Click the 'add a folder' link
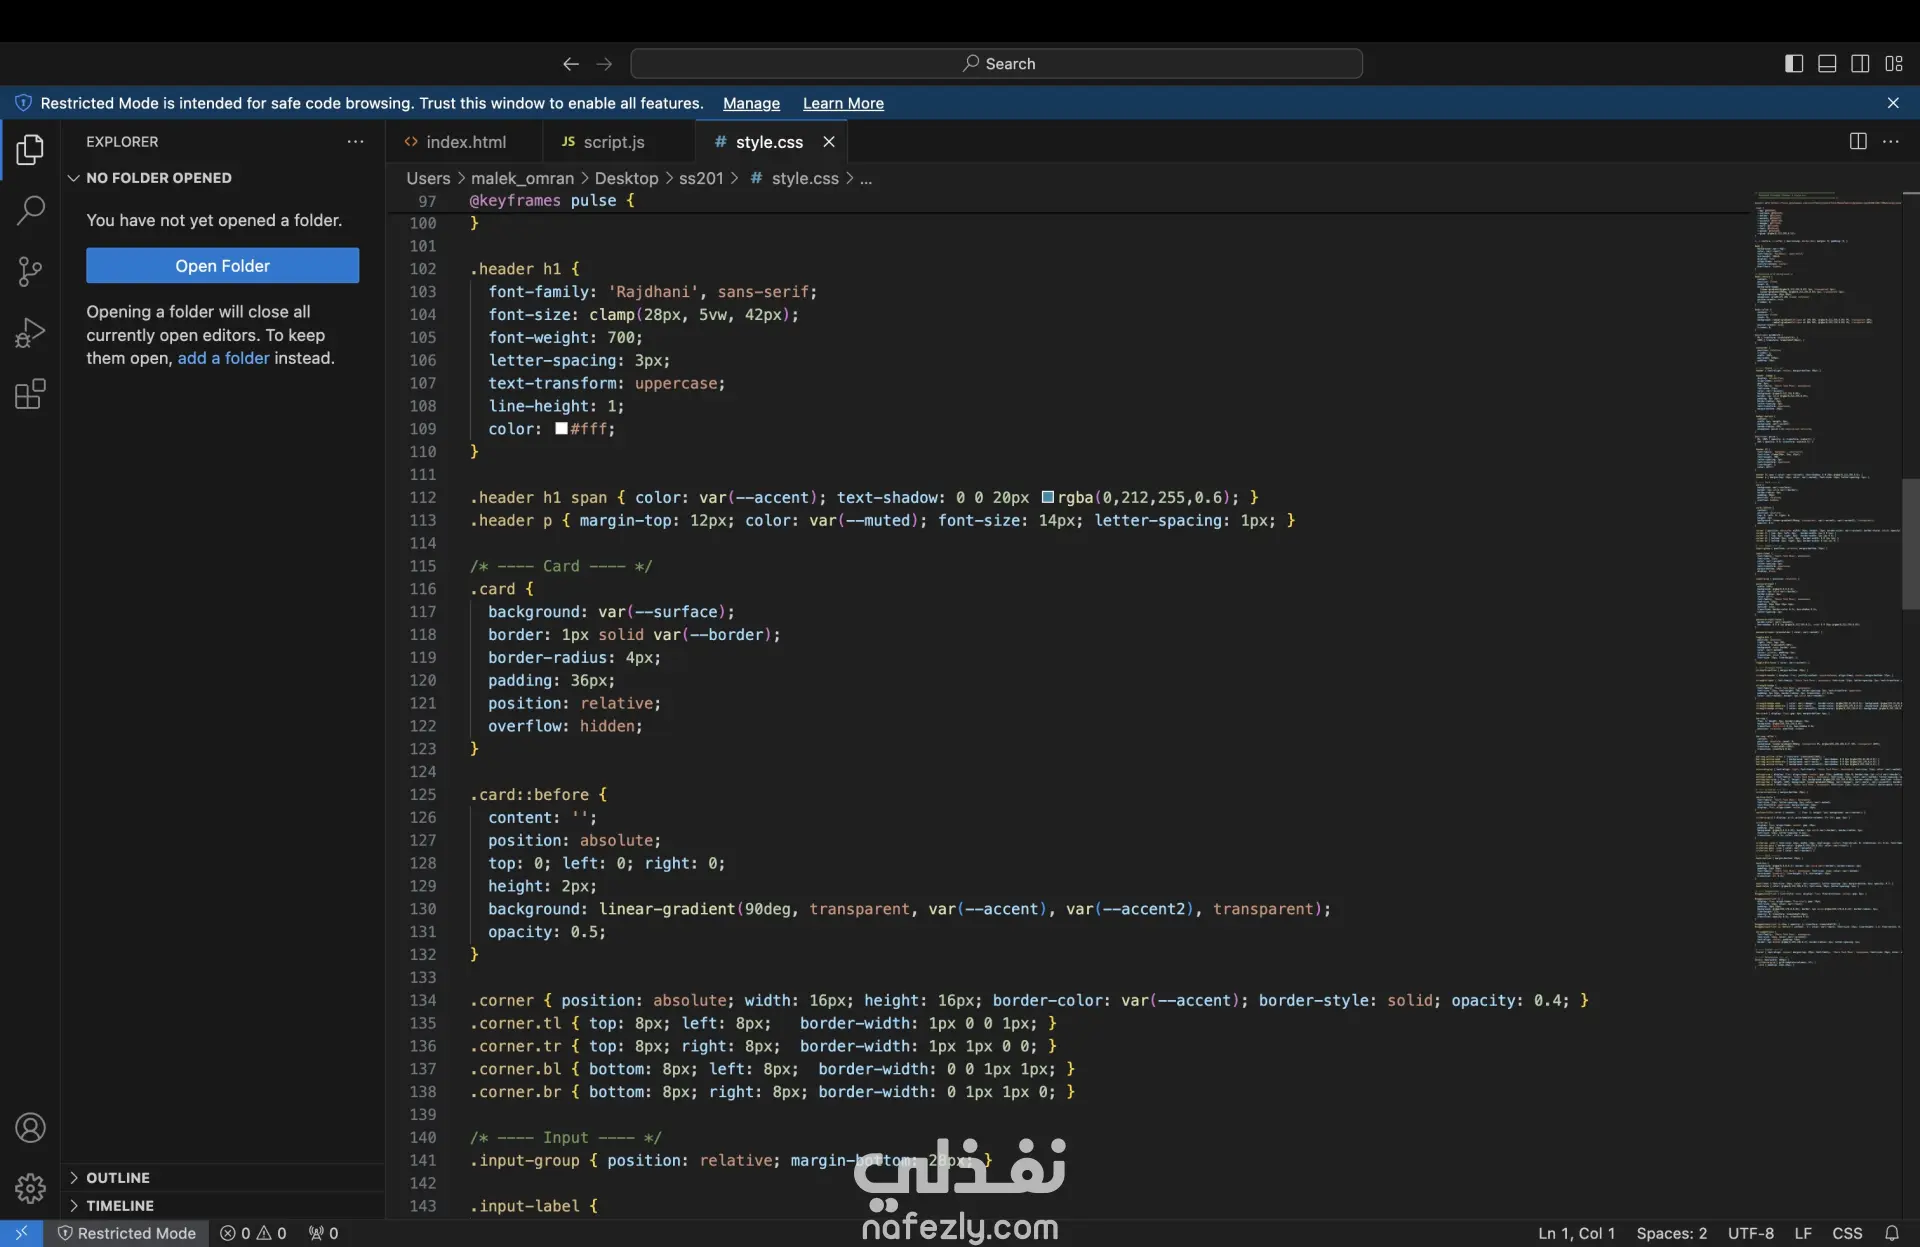The width and height of the screenshot is (1920, 1247). click(223, 358)
